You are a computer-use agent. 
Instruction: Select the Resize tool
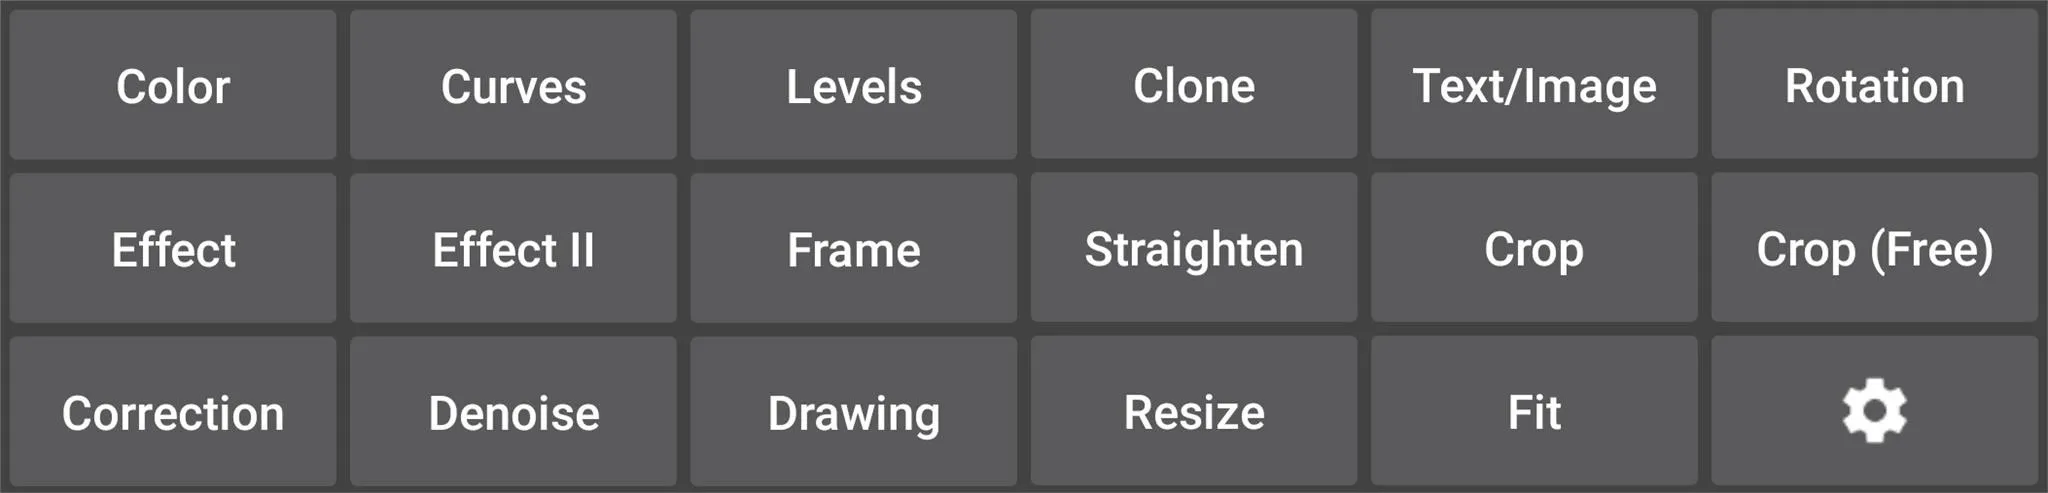[x=1194, y=411]
